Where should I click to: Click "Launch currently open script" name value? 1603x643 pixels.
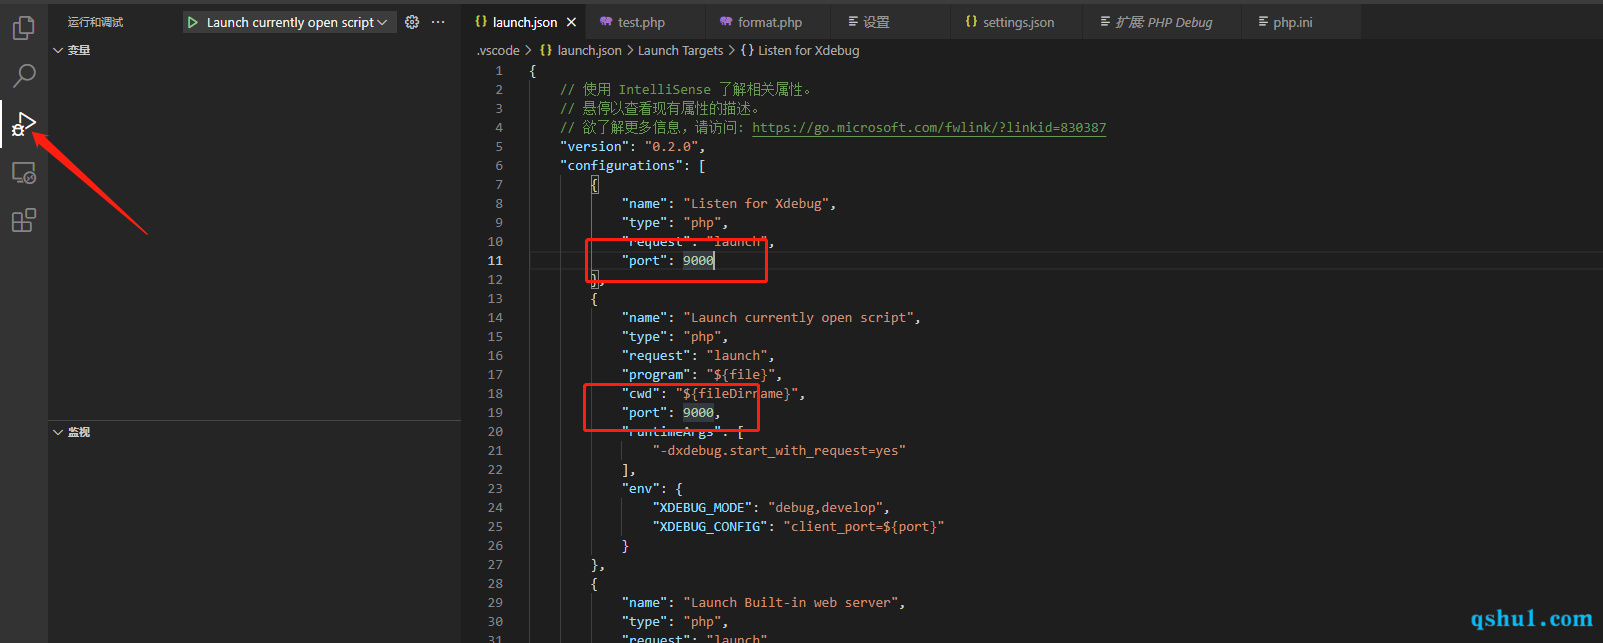pos(798,318)
